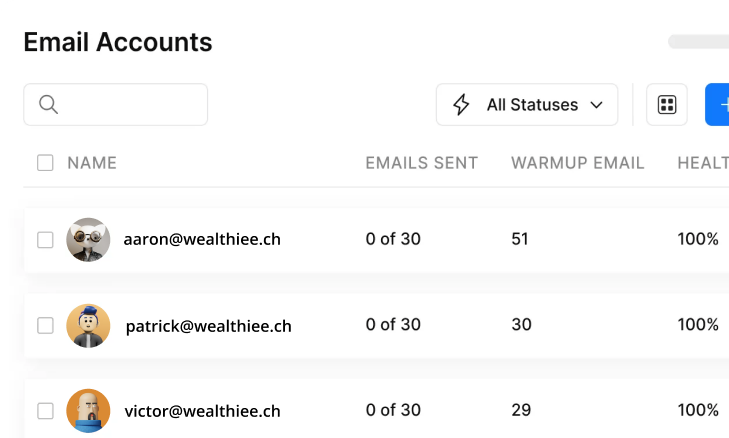Click the magnifying glass search icon
Viewport: 729px width, 438px height.
(x=48, y=105)
